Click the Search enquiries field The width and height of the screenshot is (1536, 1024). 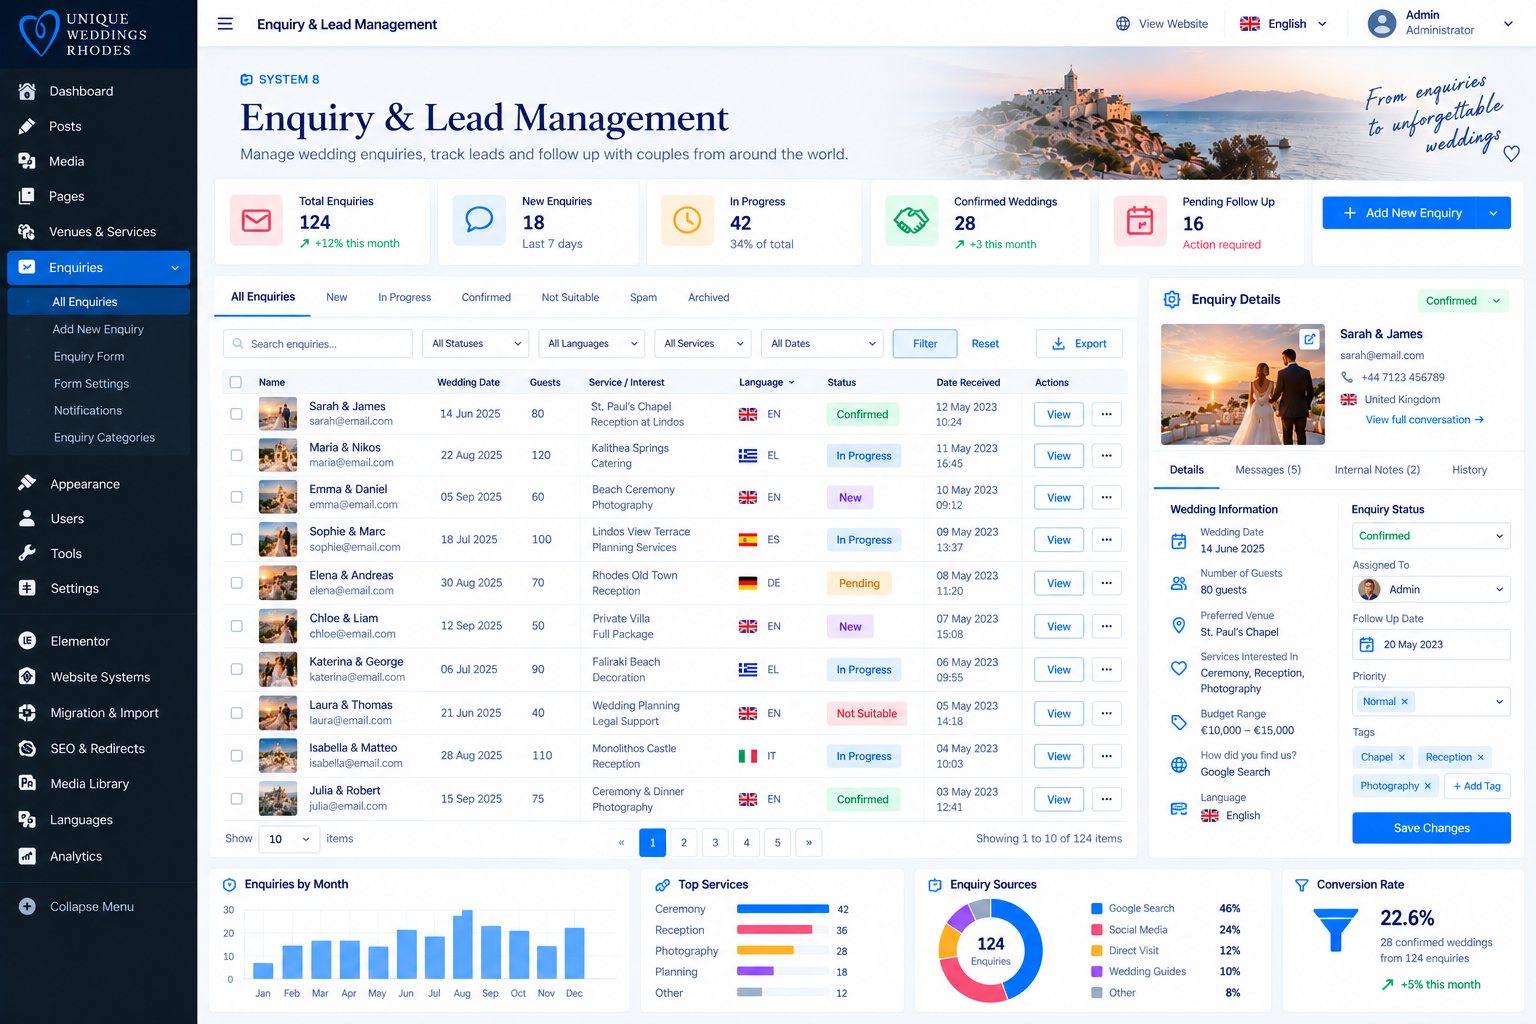click(318, 344)
